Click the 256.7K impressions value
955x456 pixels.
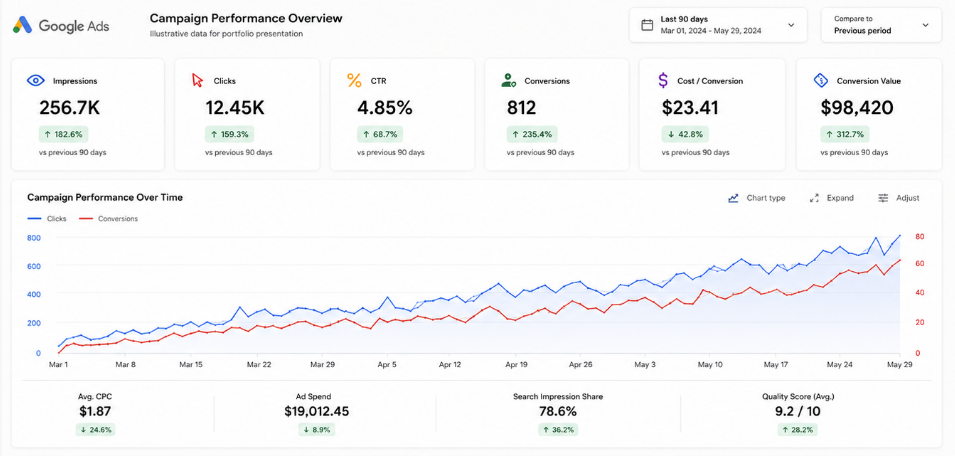[x=69, y=108]
